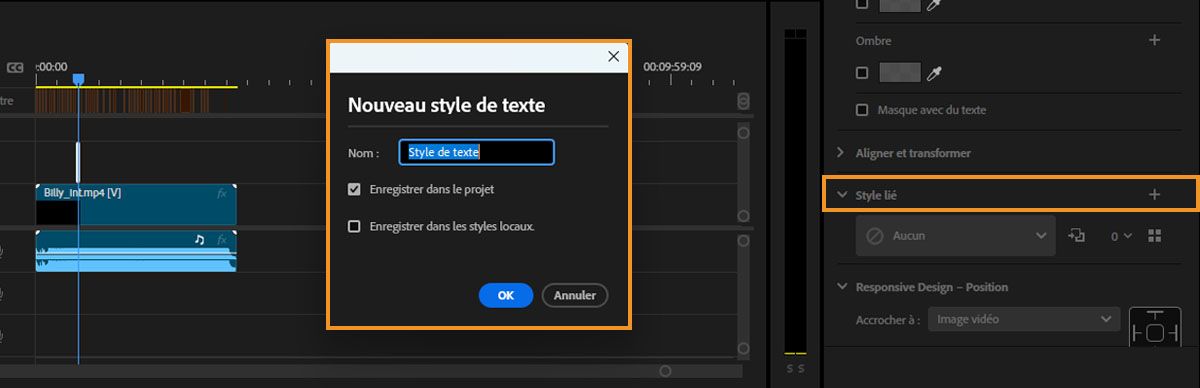Select the small graphic clip above video track

(78, 162)
